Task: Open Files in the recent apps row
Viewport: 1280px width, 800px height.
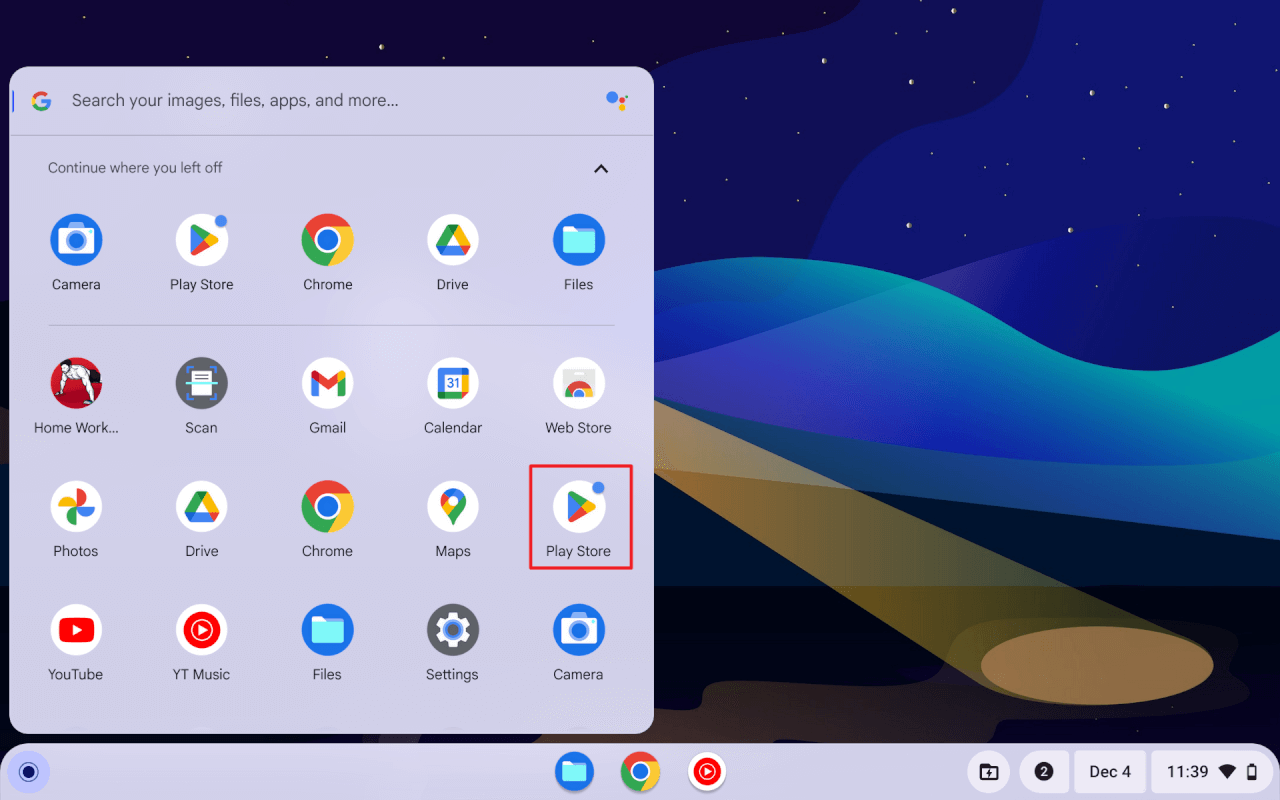Action: pyautogui.click(x=578, y=240)
